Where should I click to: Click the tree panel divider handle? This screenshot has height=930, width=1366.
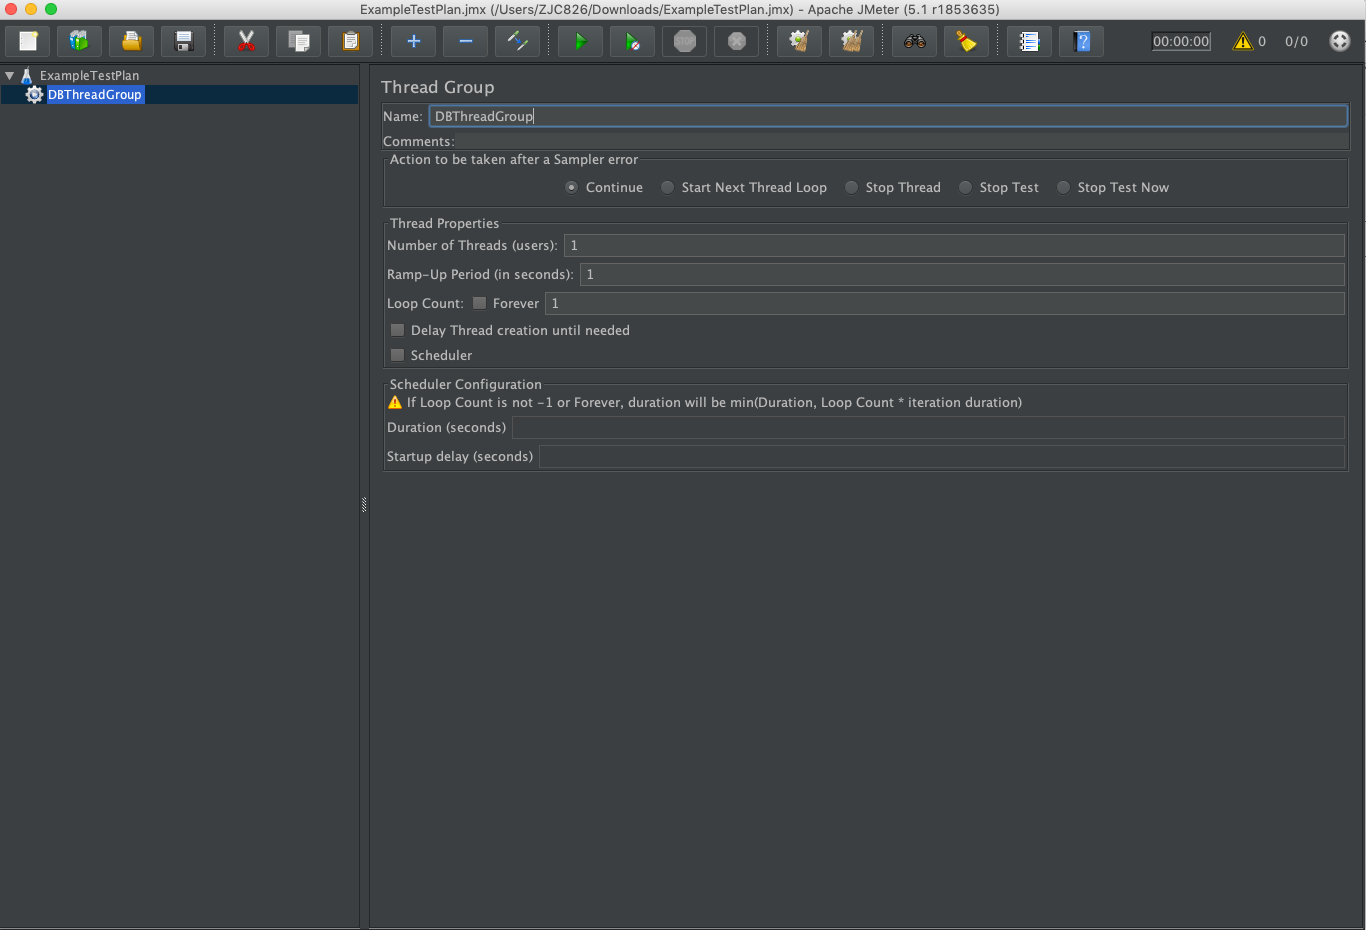click(x=364, y=504)
